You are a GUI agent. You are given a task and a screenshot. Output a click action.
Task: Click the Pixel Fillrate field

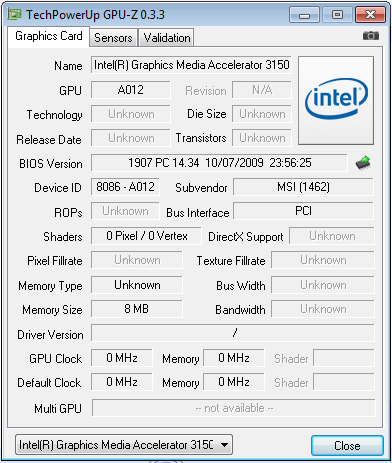(x=137, y=260)
